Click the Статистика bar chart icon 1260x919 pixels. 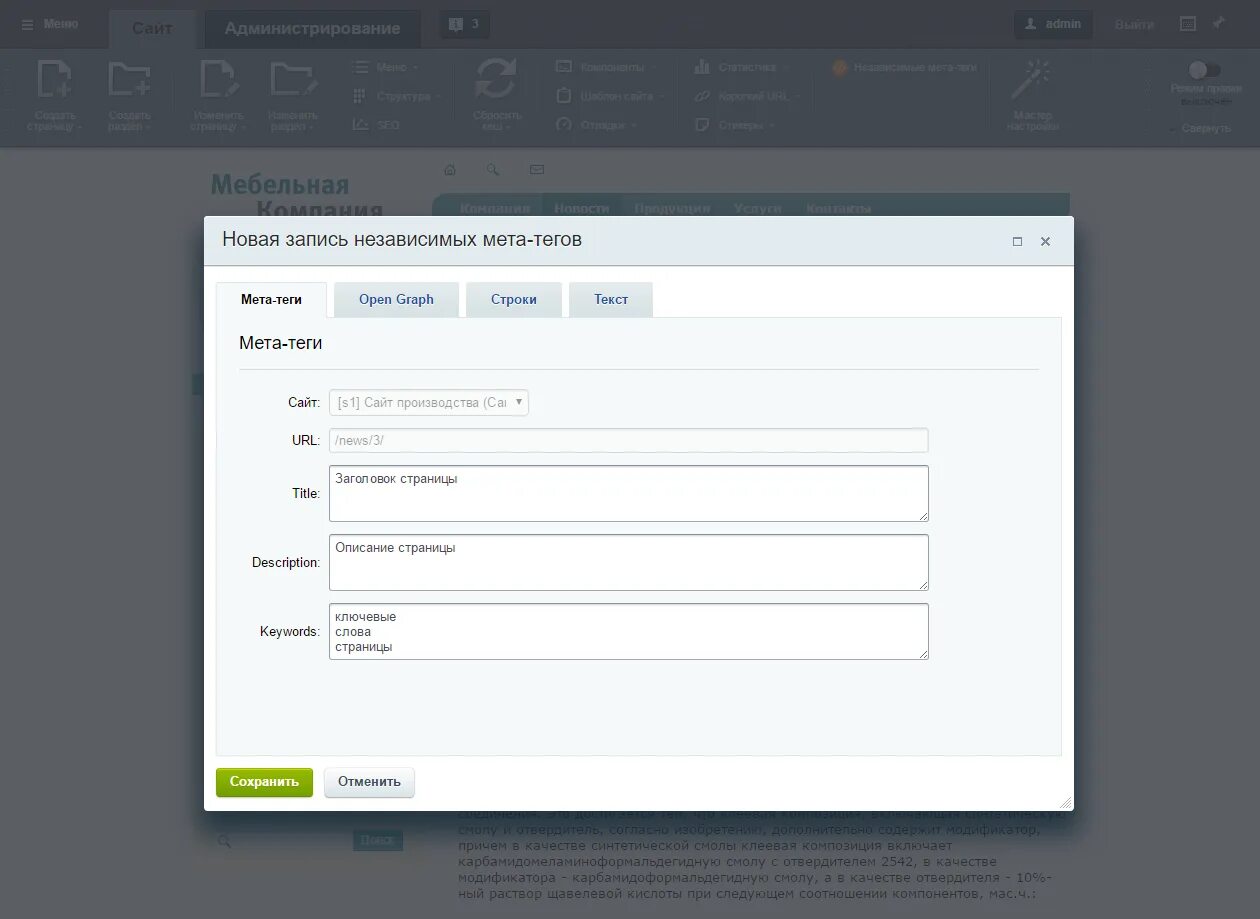(701, 67)
